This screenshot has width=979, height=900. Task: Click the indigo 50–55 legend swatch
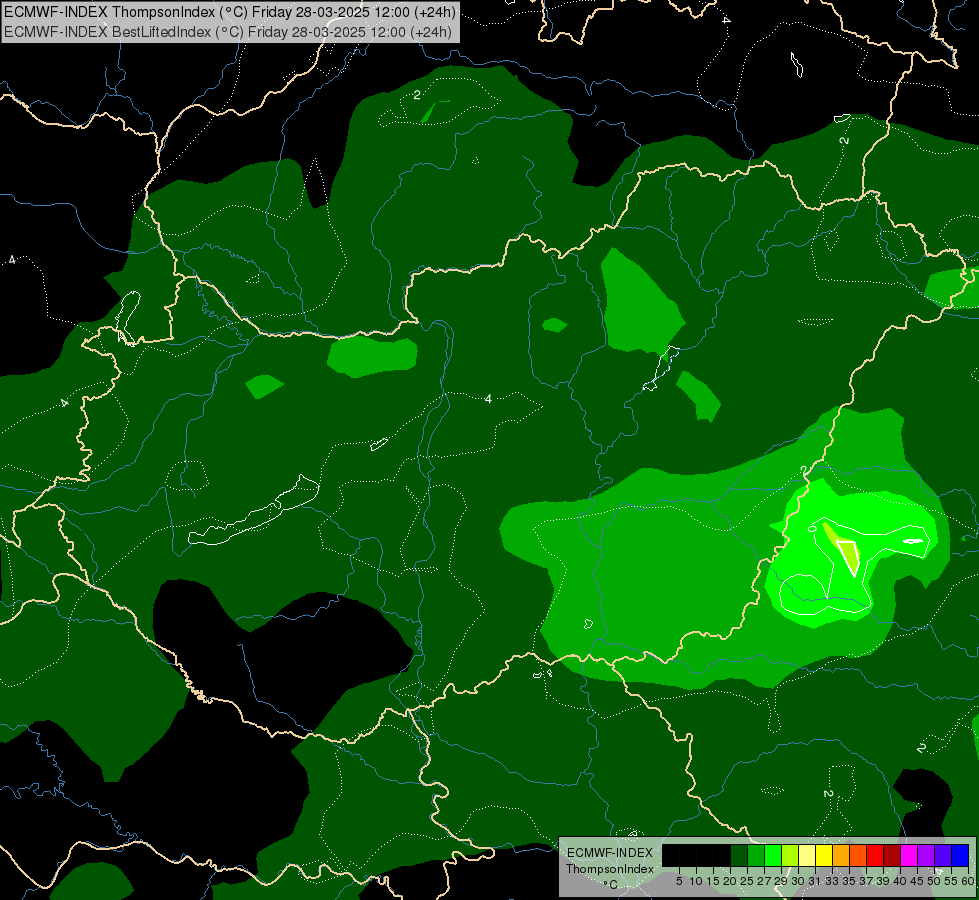click(x=943, y=855)
